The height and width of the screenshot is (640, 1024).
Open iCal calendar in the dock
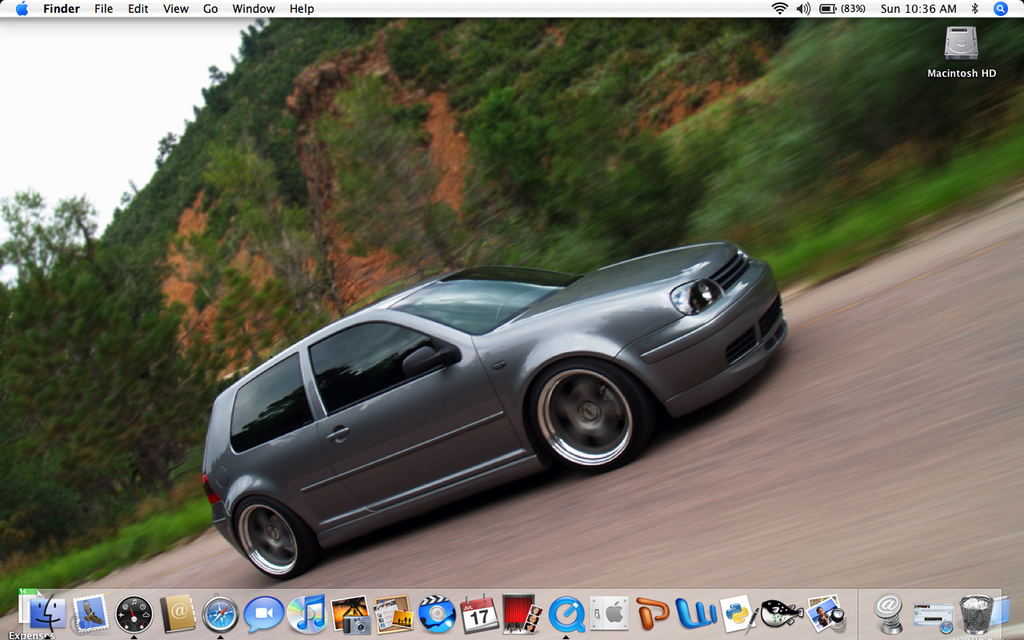[x=479, y=613]
